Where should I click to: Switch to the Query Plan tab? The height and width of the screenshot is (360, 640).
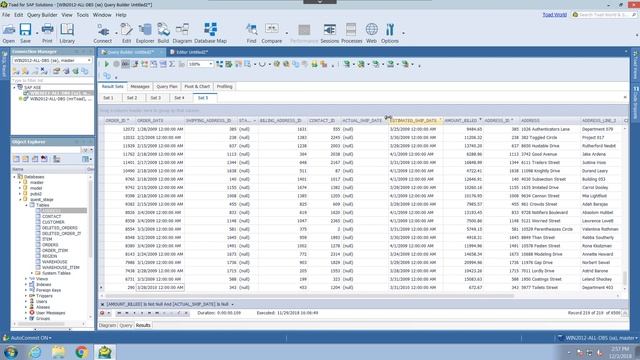pos(167,87)
